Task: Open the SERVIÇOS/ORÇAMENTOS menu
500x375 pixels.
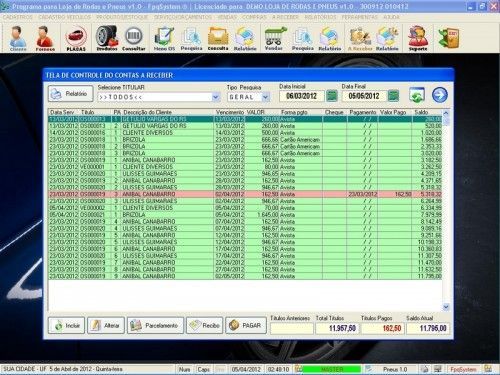Action: pos(183,17)
